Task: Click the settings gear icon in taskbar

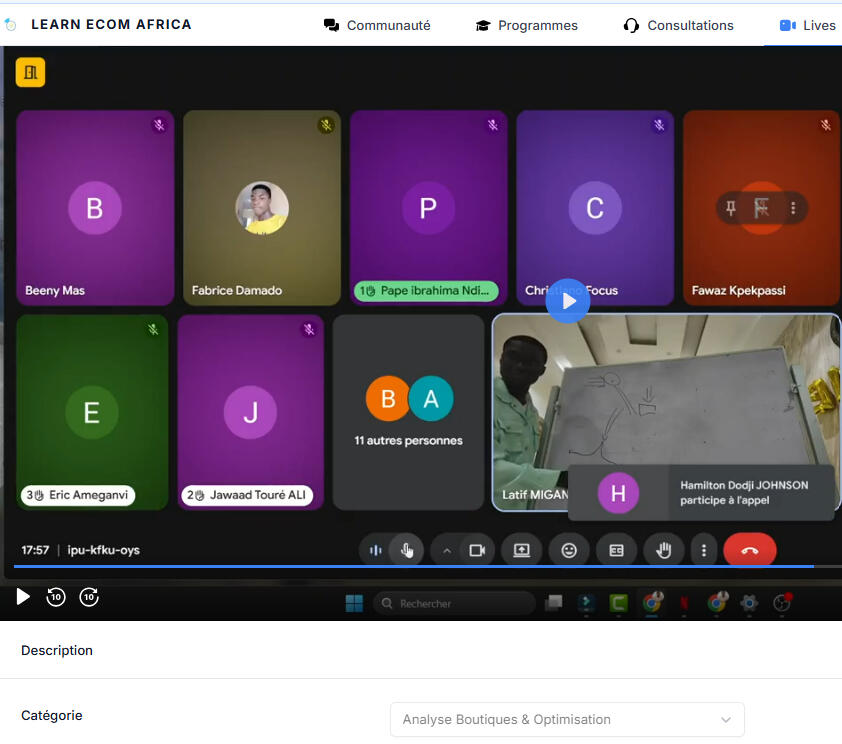Action: click(x=749, y=603)
